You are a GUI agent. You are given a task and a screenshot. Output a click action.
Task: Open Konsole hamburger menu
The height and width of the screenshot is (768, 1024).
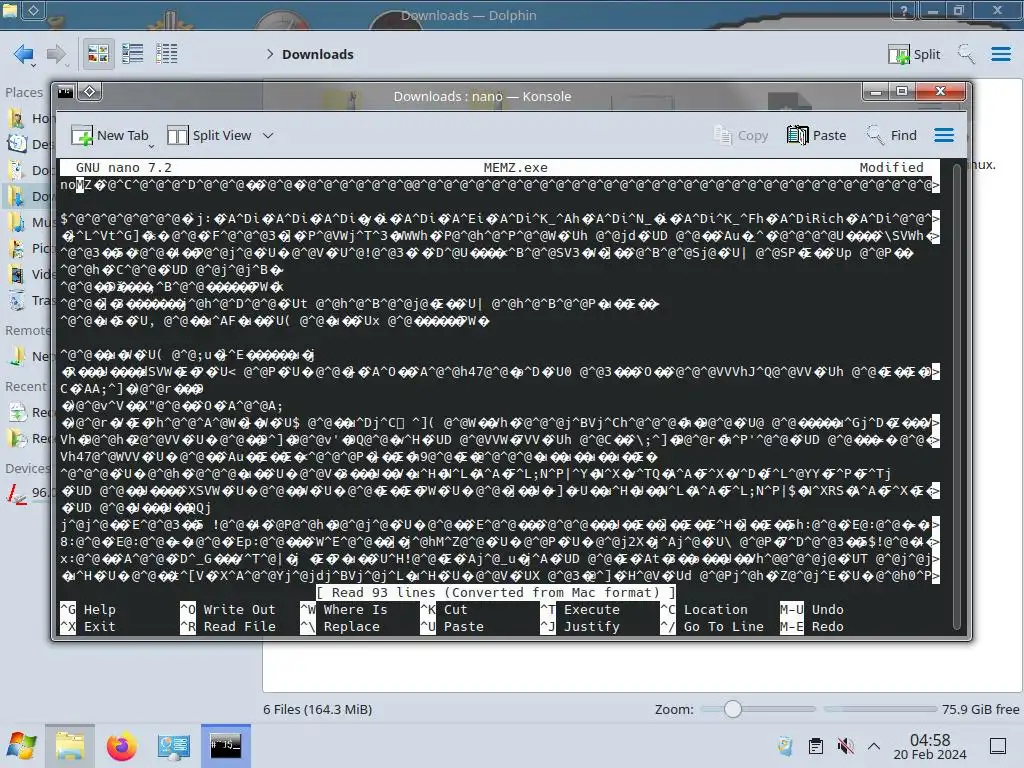tap(944, 135)
